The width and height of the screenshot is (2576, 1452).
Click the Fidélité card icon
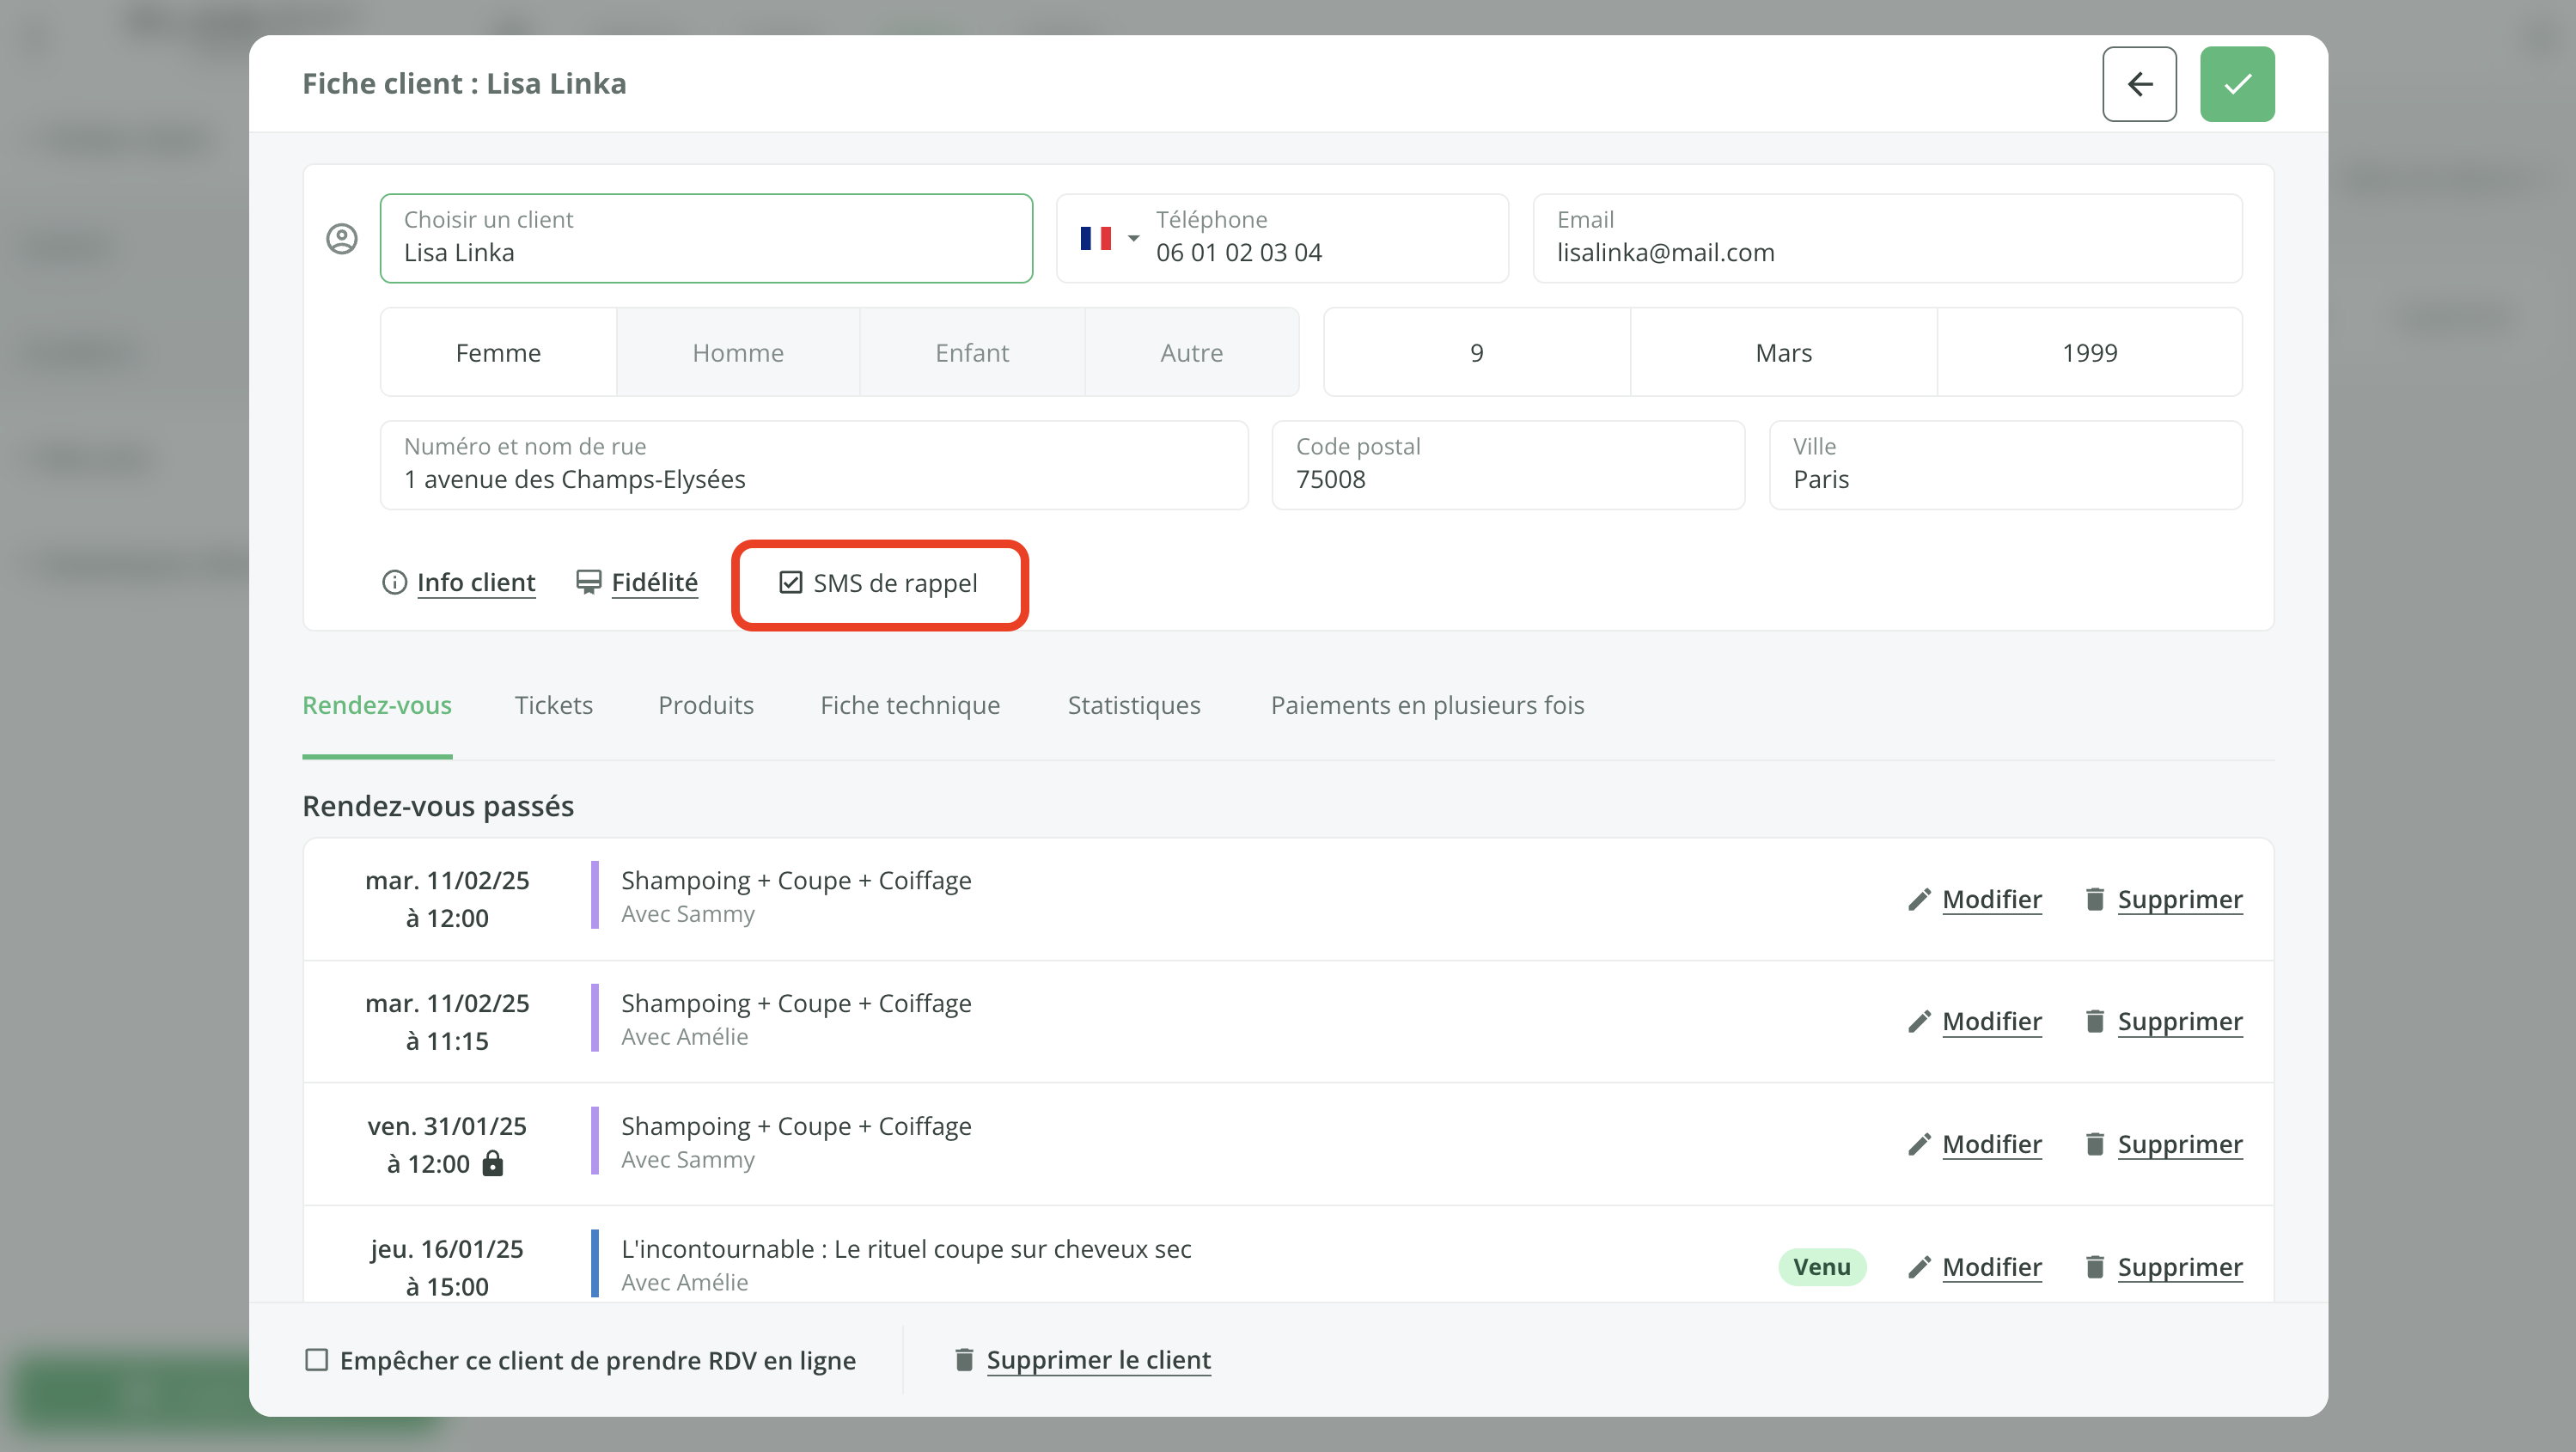[x=588, y=582]
